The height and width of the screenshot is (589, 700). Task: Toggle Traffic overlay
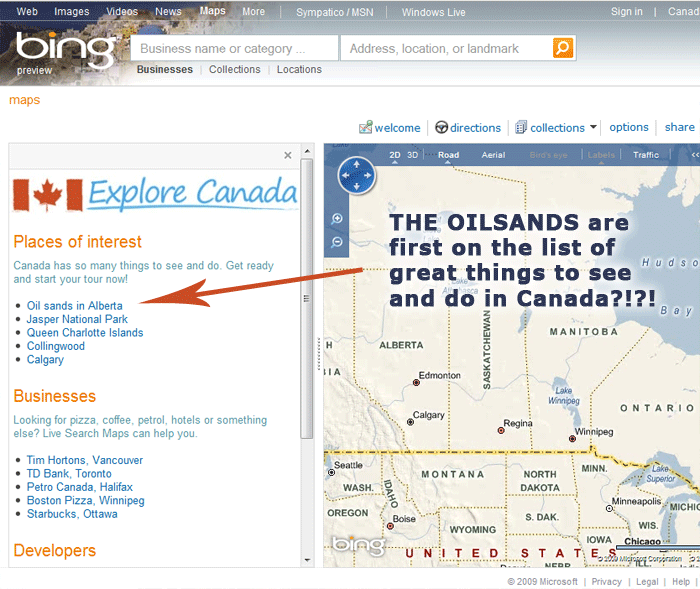[x=646, y=155]
